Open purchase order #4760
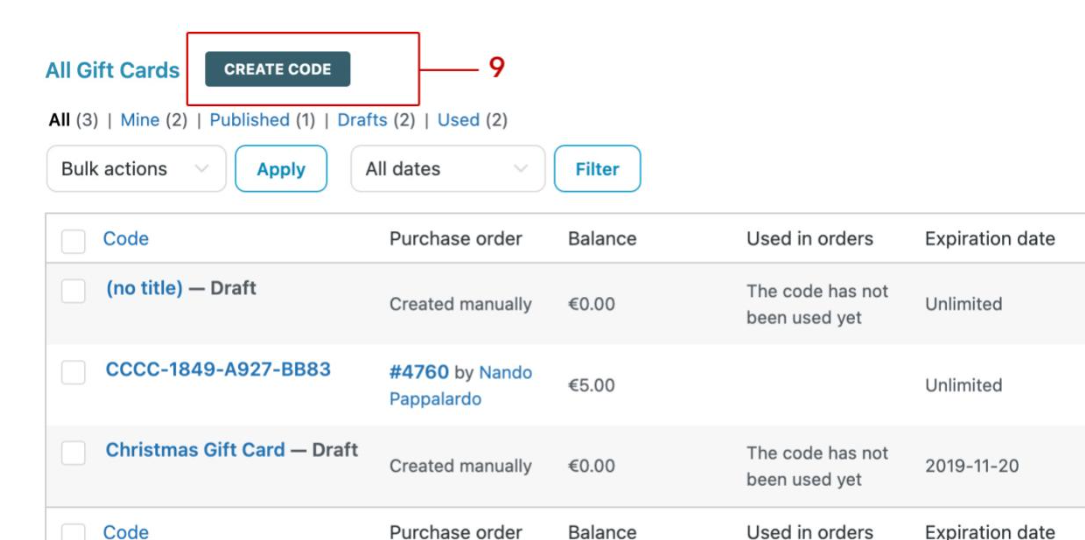The height and width of the screenshot is (540, 1085). pos(419,372)
